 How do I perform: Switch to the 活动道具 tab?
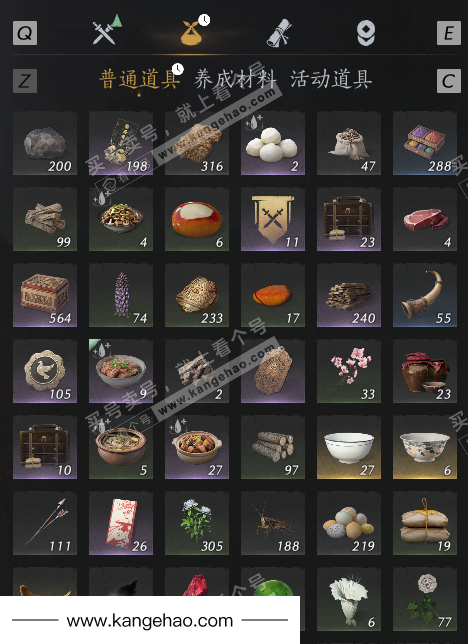331,79
